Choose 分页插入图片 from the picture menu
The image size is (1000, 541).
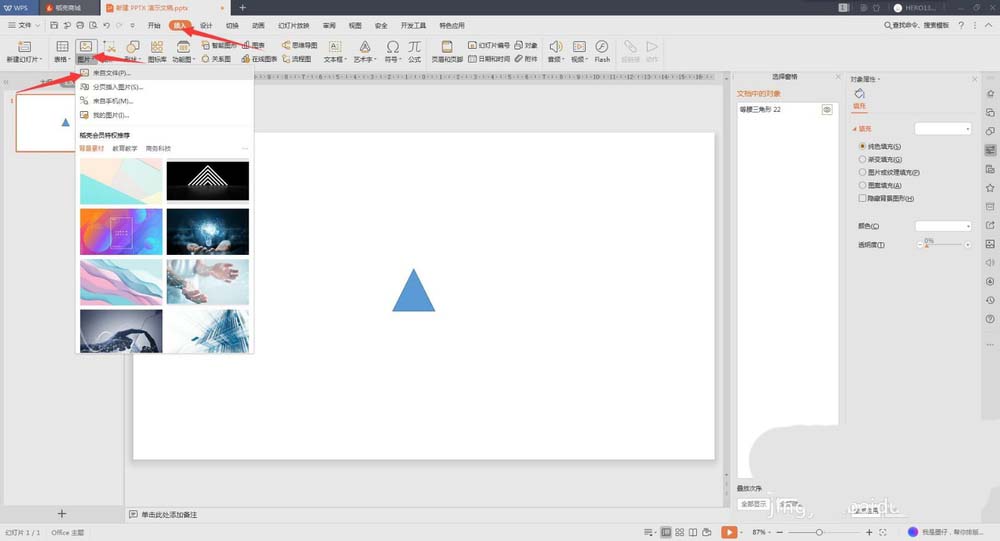tap(117, 87)
